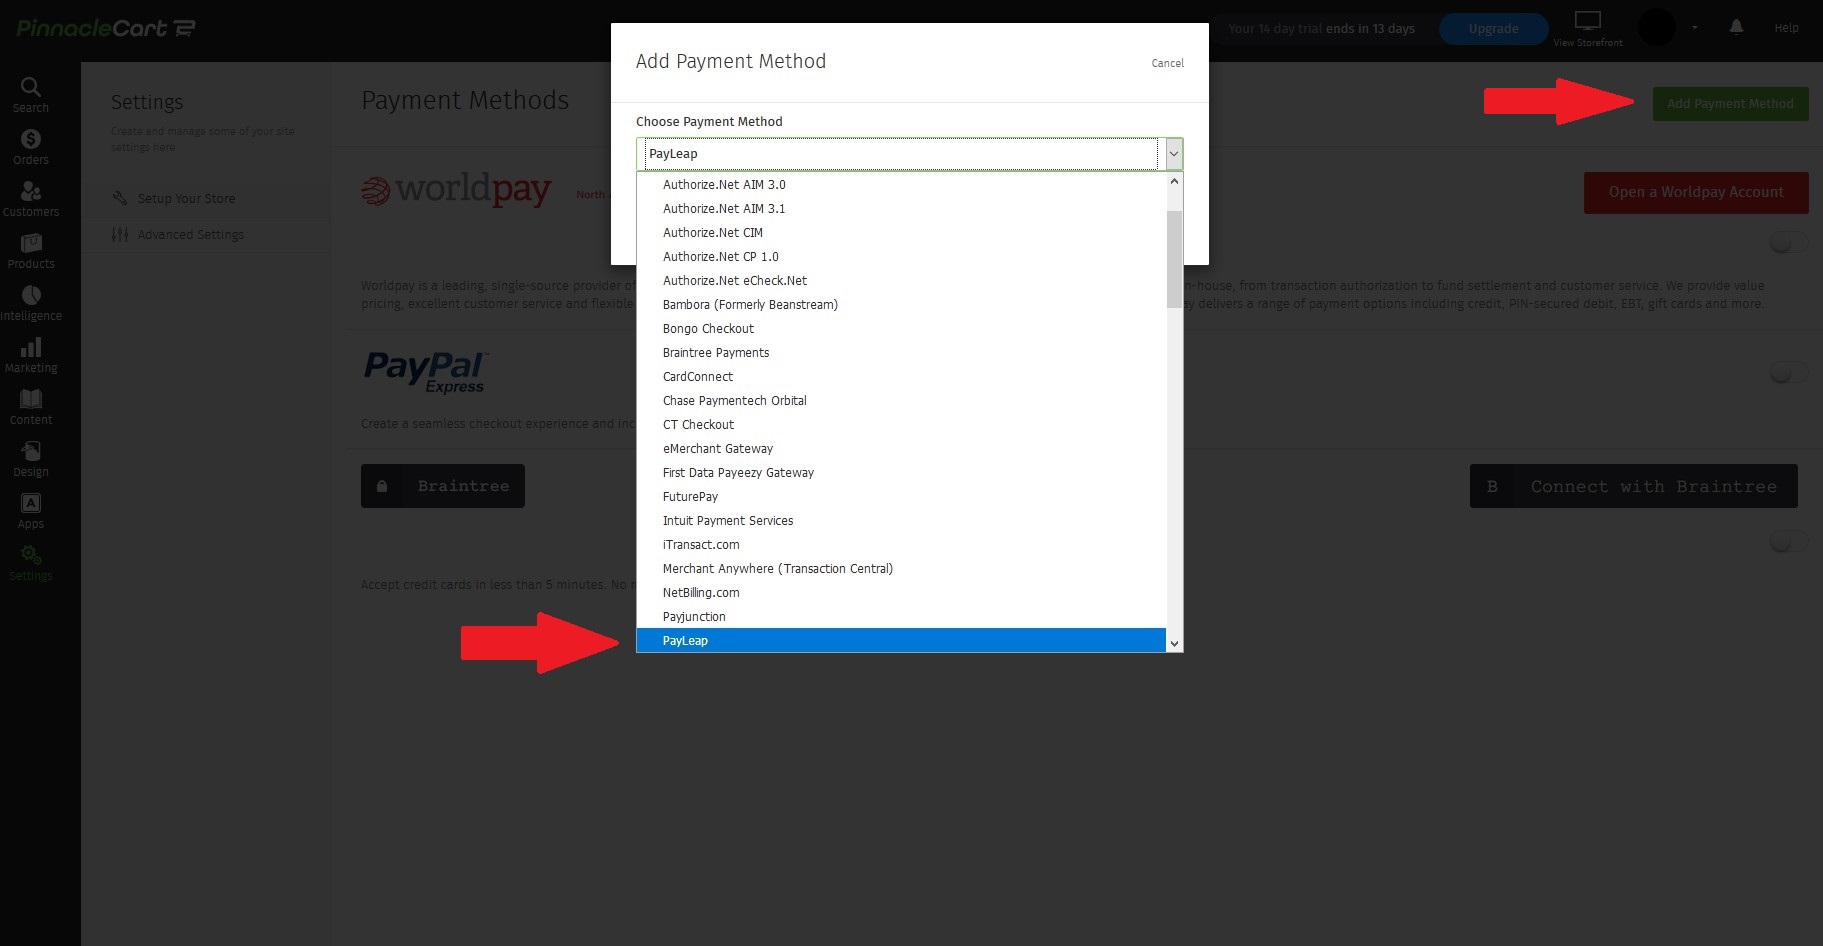This screenshot has height=946, width=1823.
Task: Choose CardConnect from list
Action: (x=901, y=377)
